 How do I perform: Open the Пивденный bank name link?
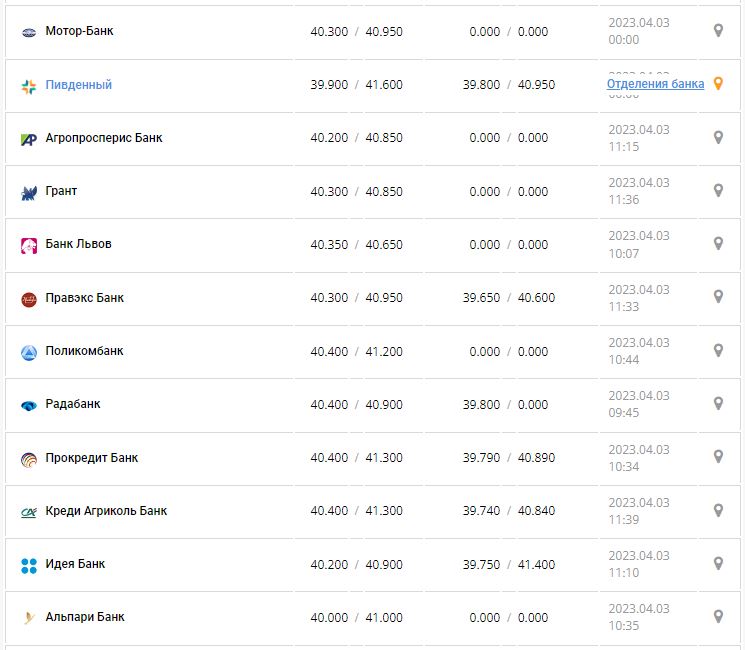tap(78, 85)
